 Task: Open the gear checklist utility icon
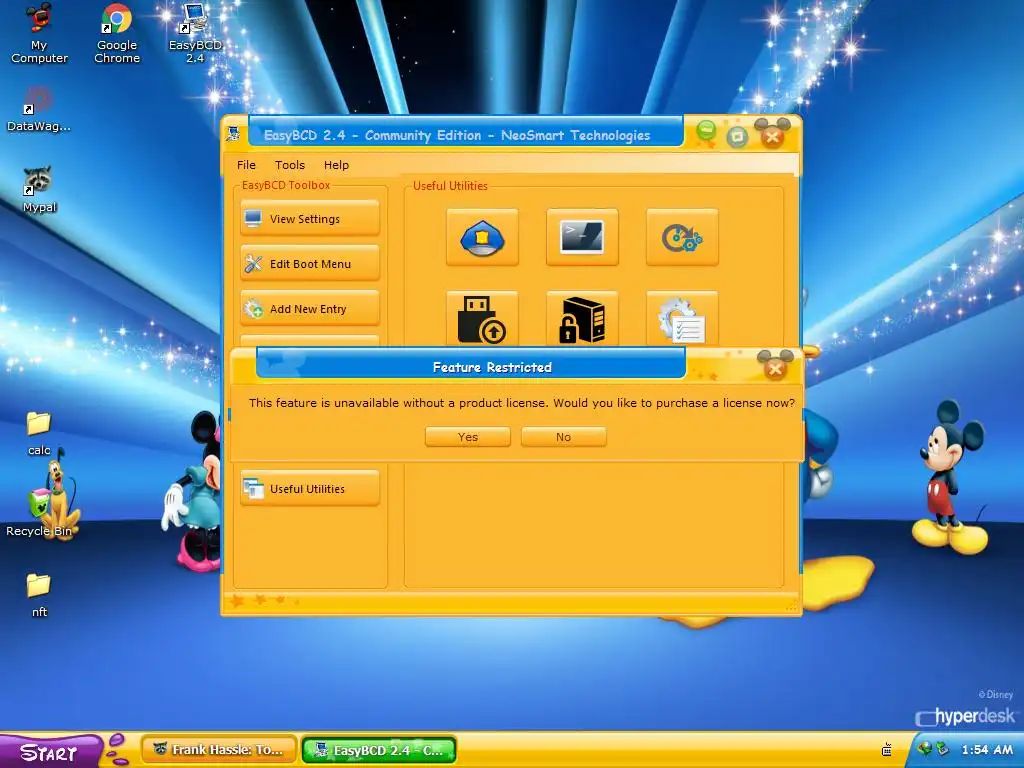(x=682, y=319)
